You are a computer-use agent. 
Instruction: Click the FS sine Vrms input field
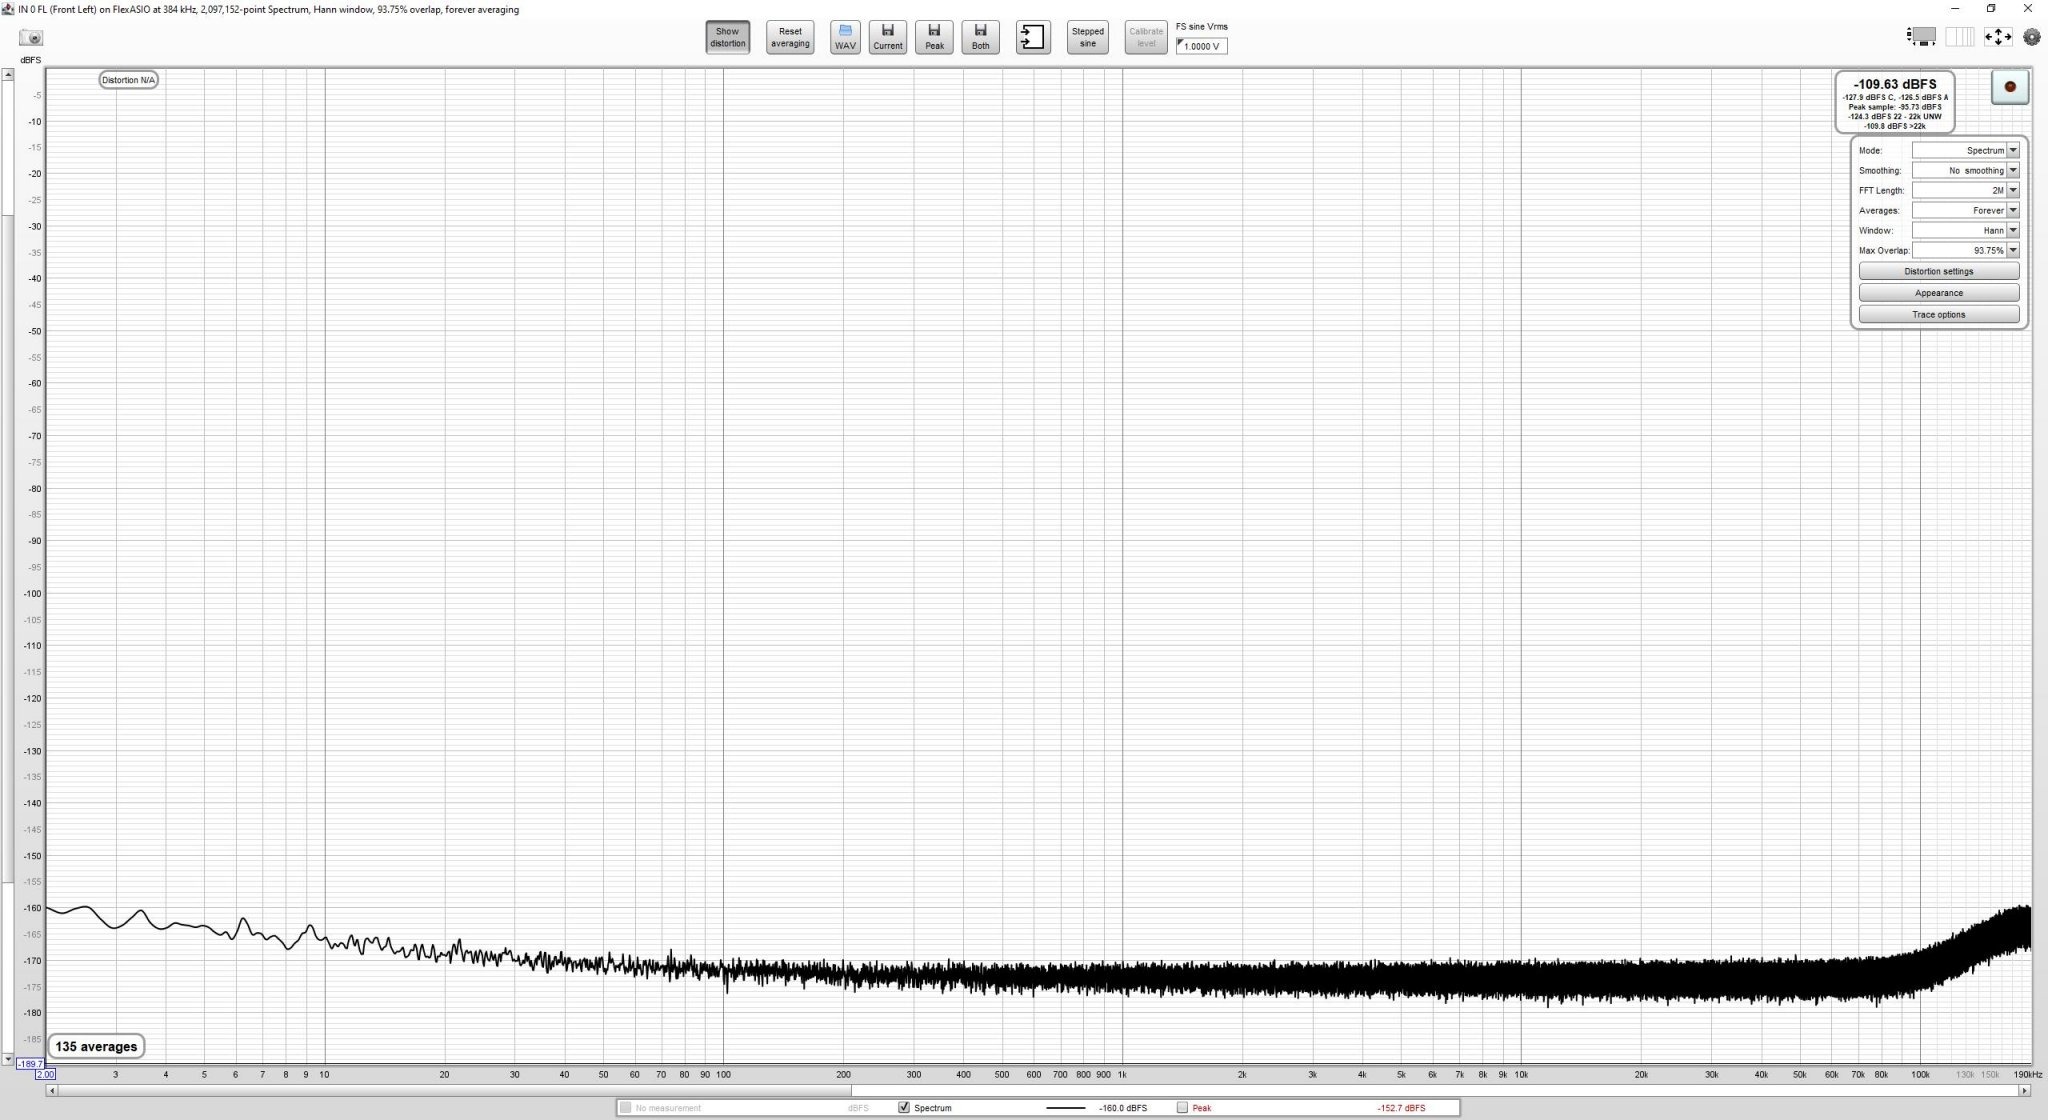pos(1201,46)
